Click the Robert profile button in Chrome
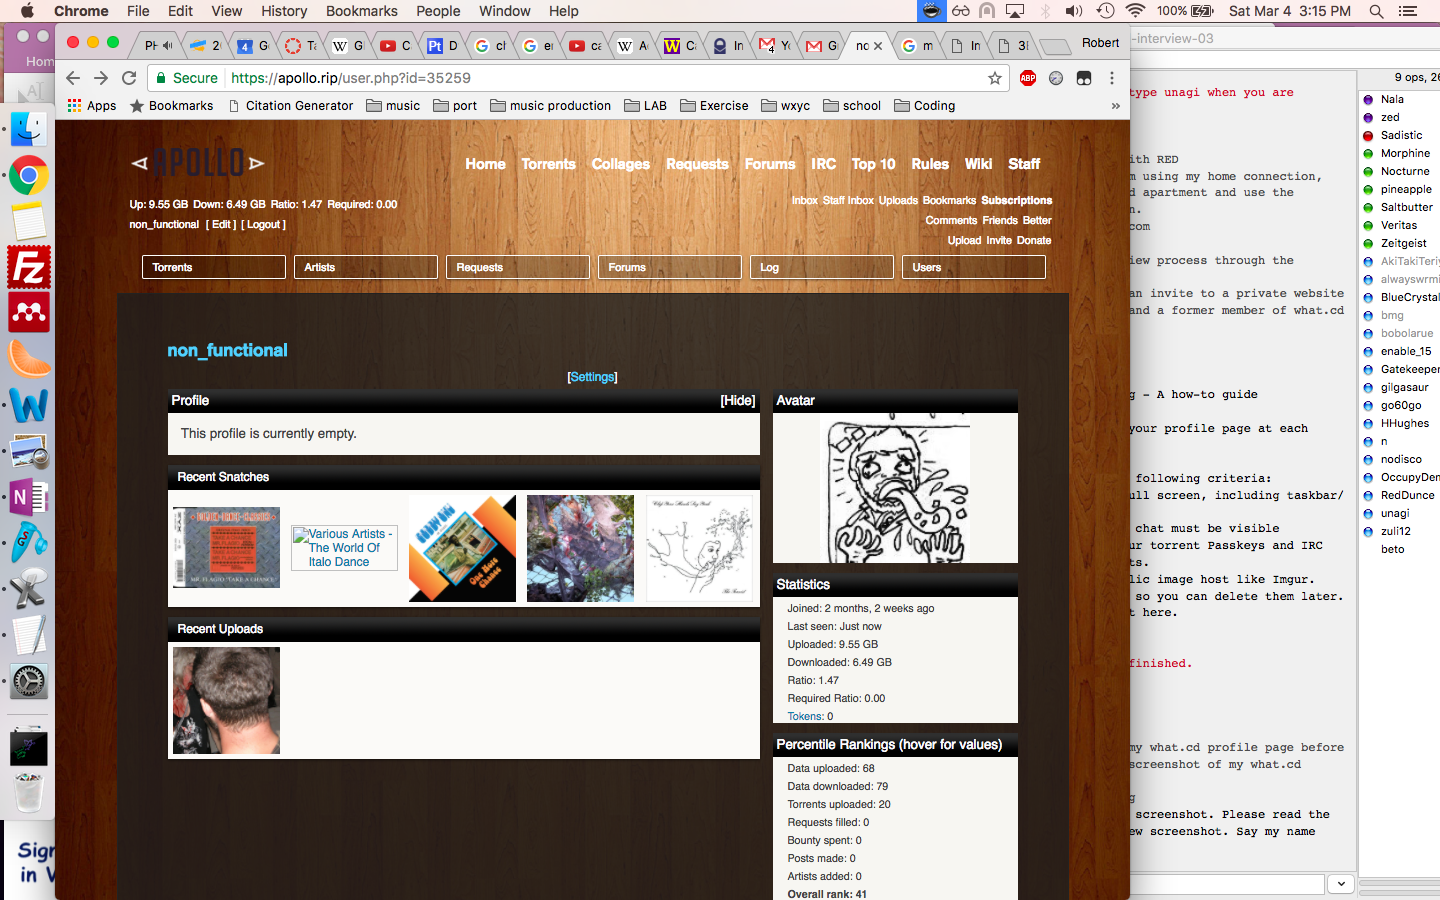 (x=1100, y=43)
